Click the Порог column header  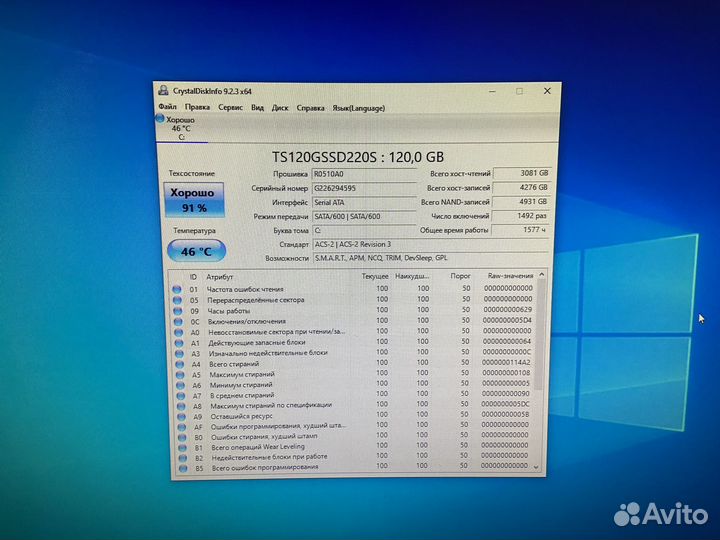[461, 276]
